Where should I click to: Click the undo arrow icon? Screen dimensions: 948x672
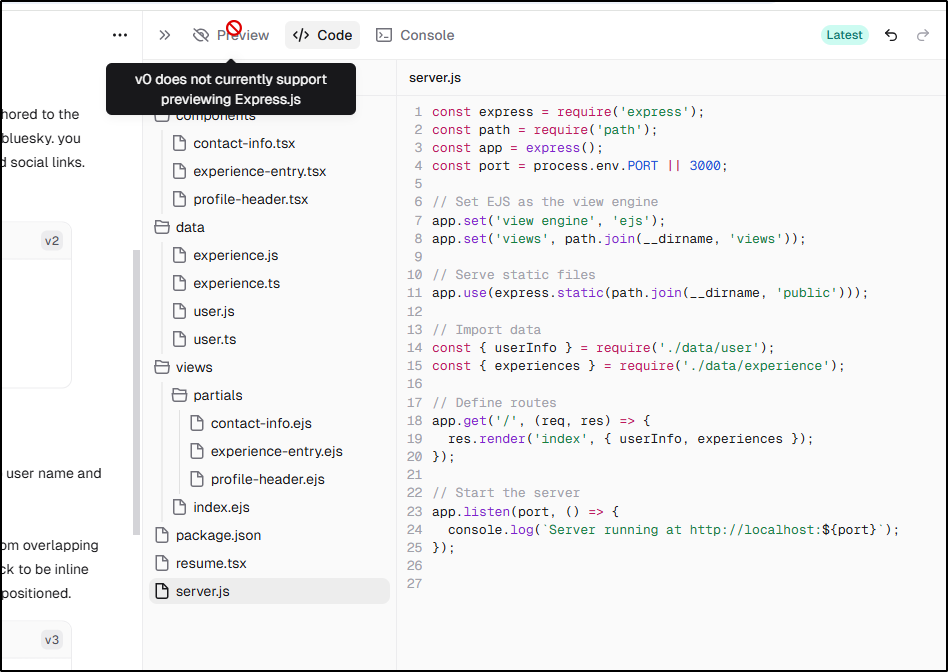click(891, 35)
